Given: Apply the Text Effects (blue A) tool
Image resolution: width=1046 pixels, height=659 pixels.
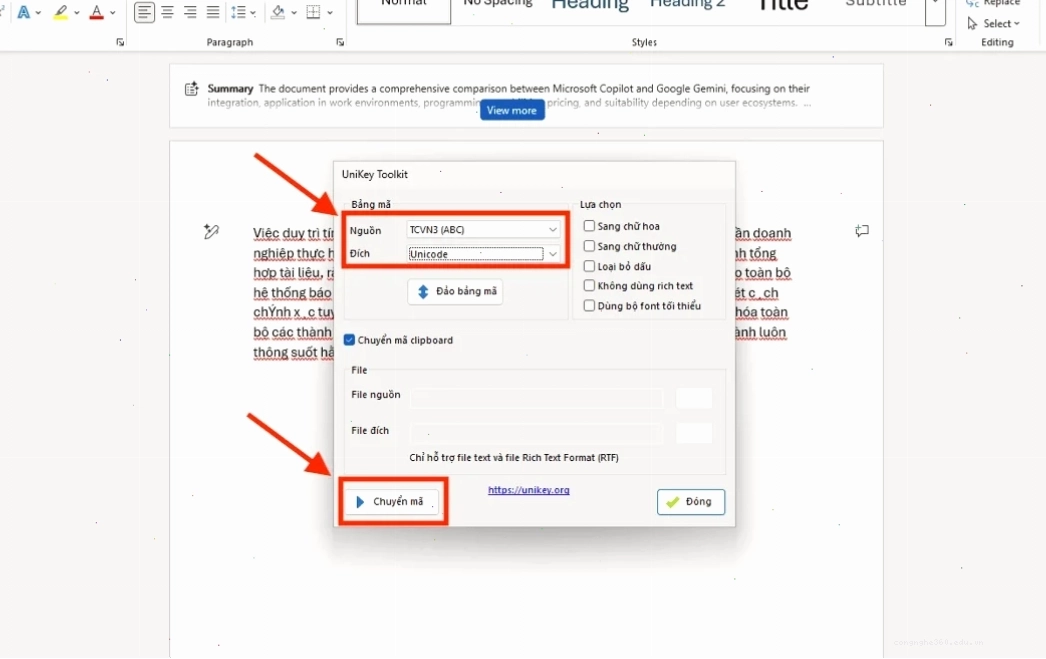Looking at the screenshot, I should [23, 12].
